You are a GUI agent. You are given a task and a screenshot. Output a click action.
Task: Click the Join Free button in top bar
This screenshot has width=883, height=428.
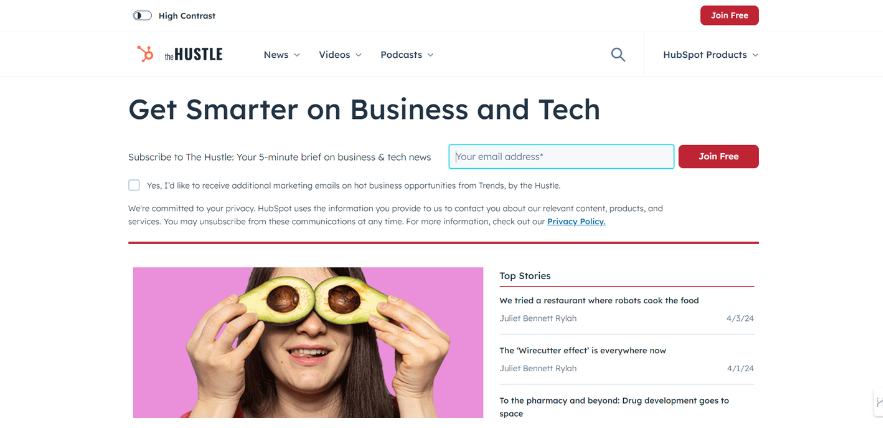point(729,15)
